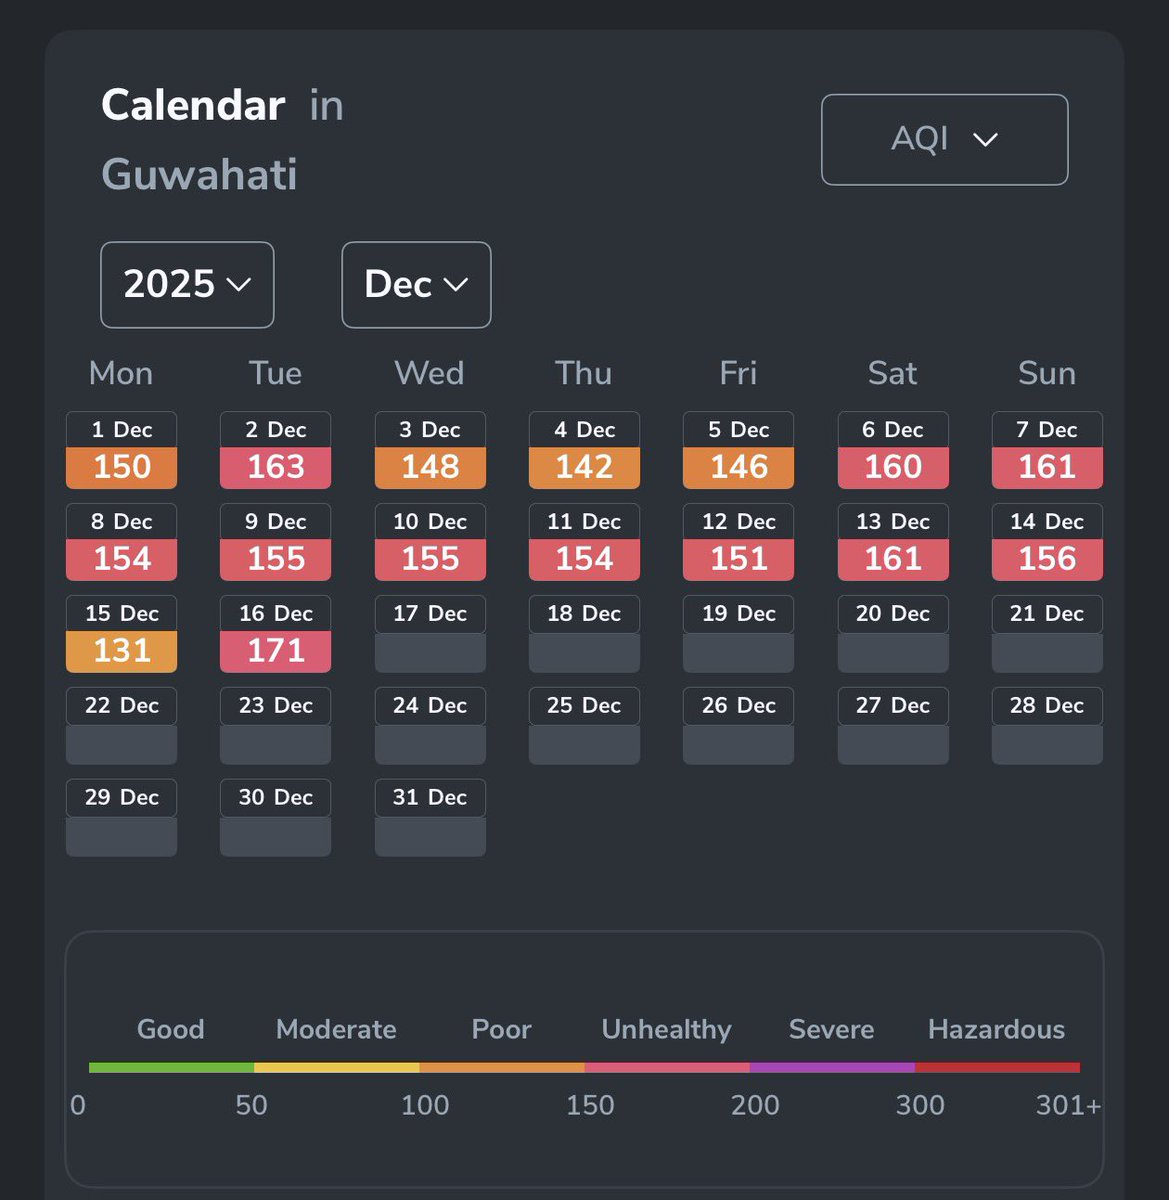Click the 150 mark on the scale
This screenshot has width=1169, height=1200.
(590, 1105)
